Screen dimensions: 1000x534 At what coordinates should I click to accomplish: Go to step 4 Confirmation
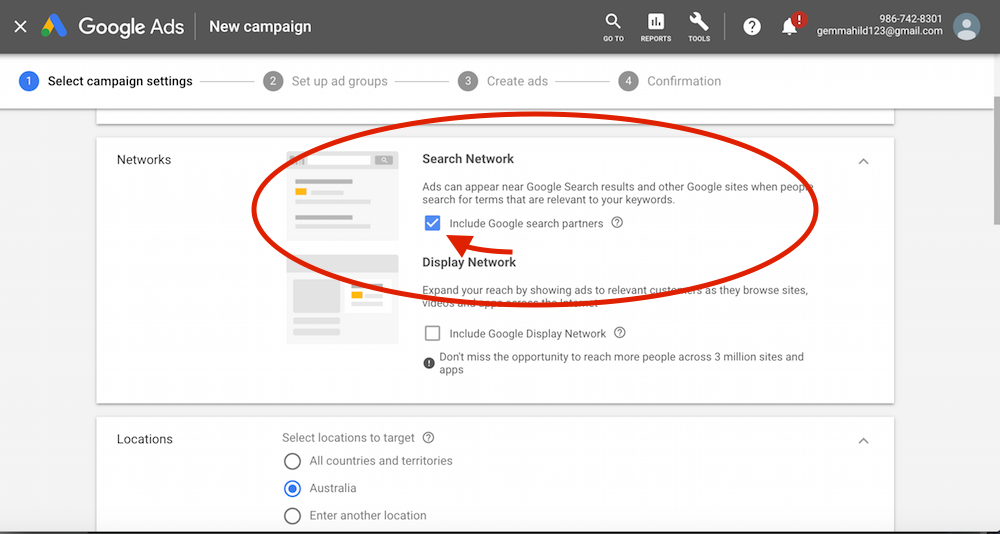(670, 81)
